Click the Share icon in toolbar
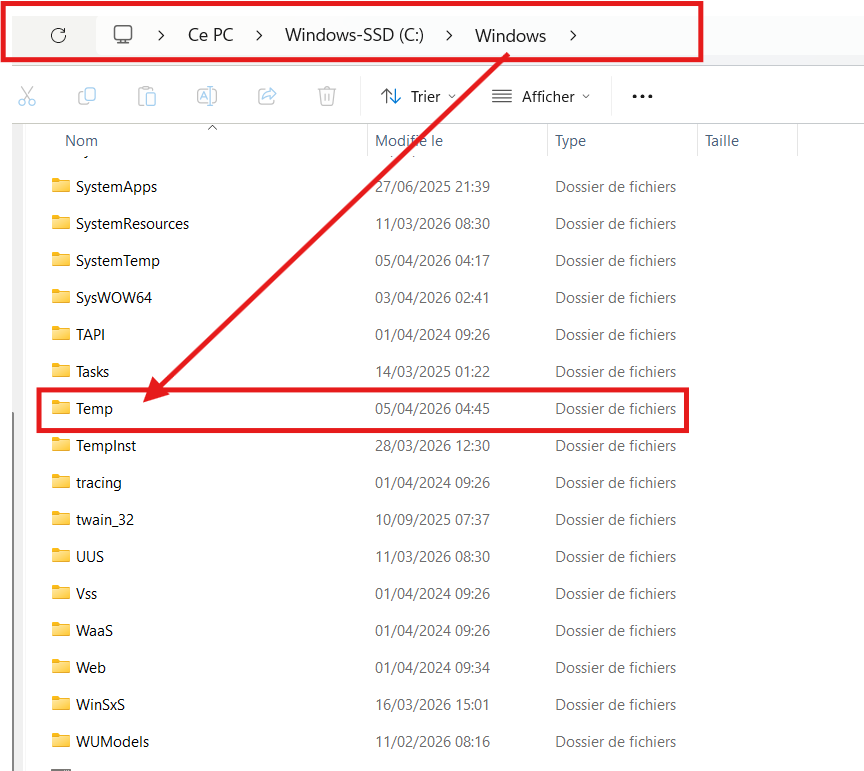864x771 pixels. click(x=267, y=96)
